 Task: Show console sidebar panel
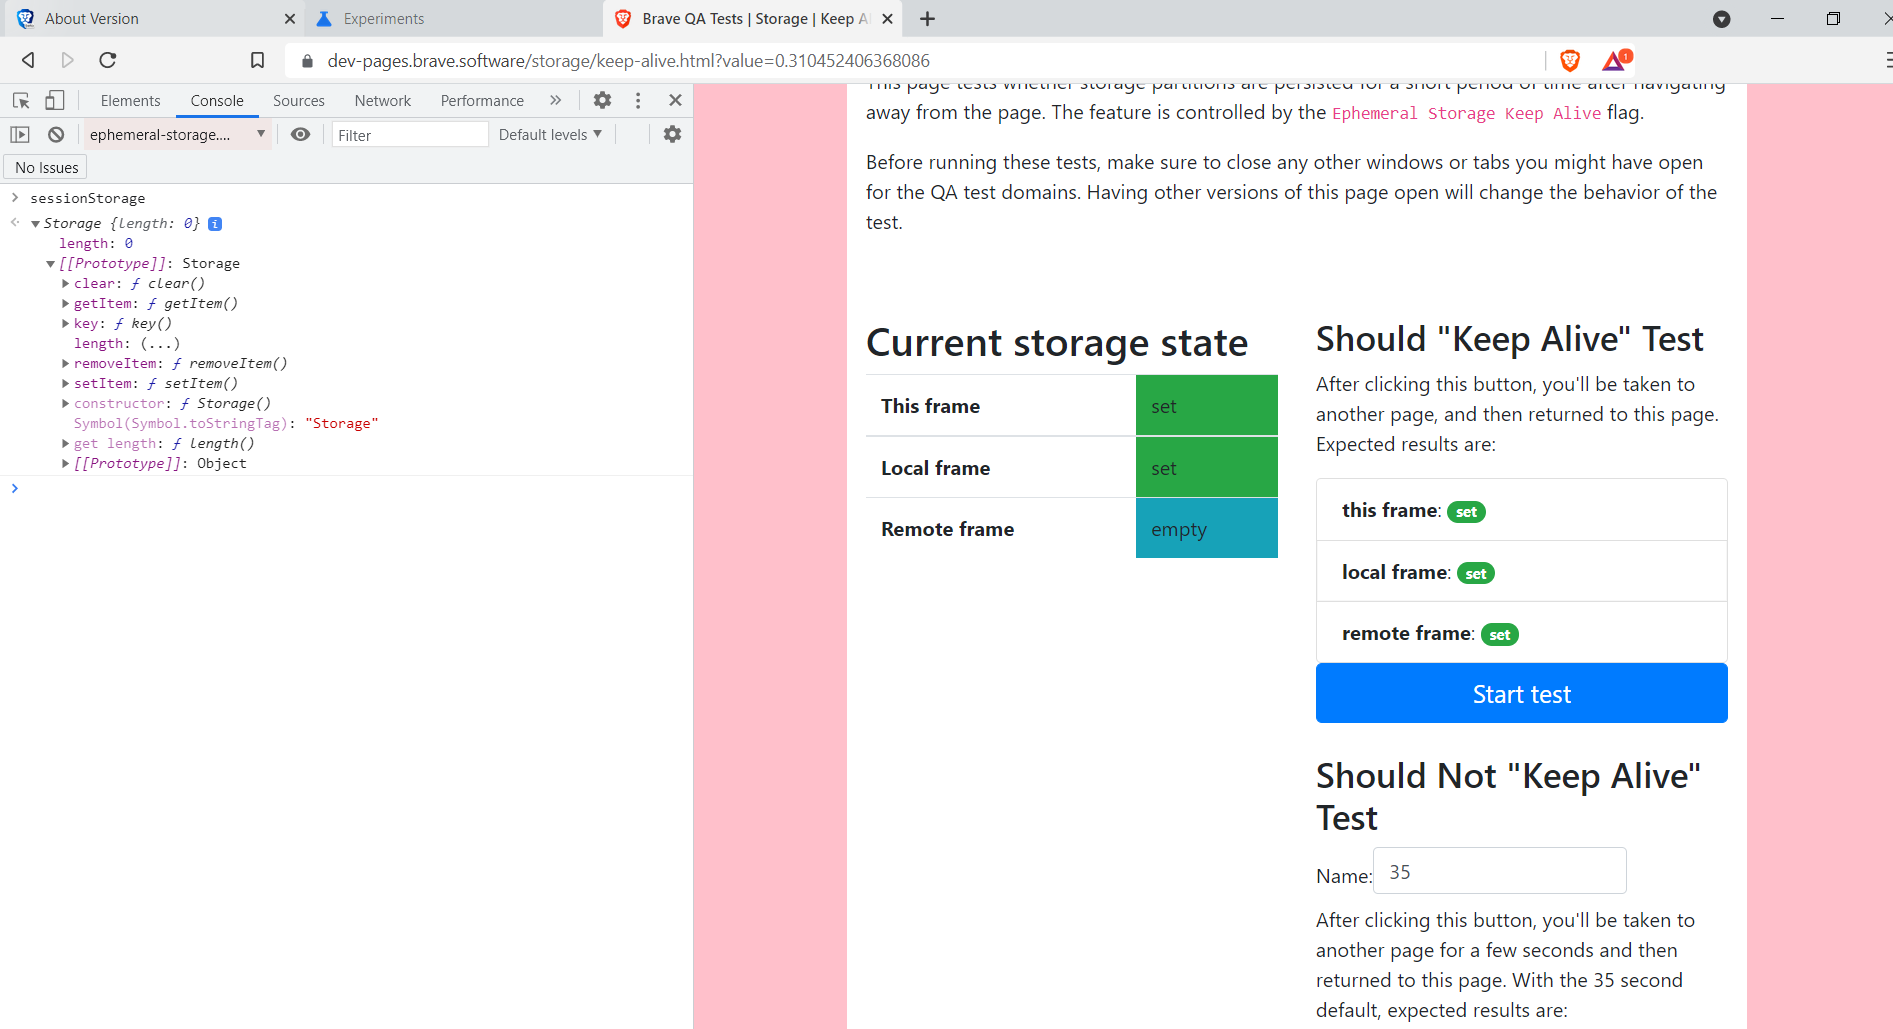click(x=20, y=134)
